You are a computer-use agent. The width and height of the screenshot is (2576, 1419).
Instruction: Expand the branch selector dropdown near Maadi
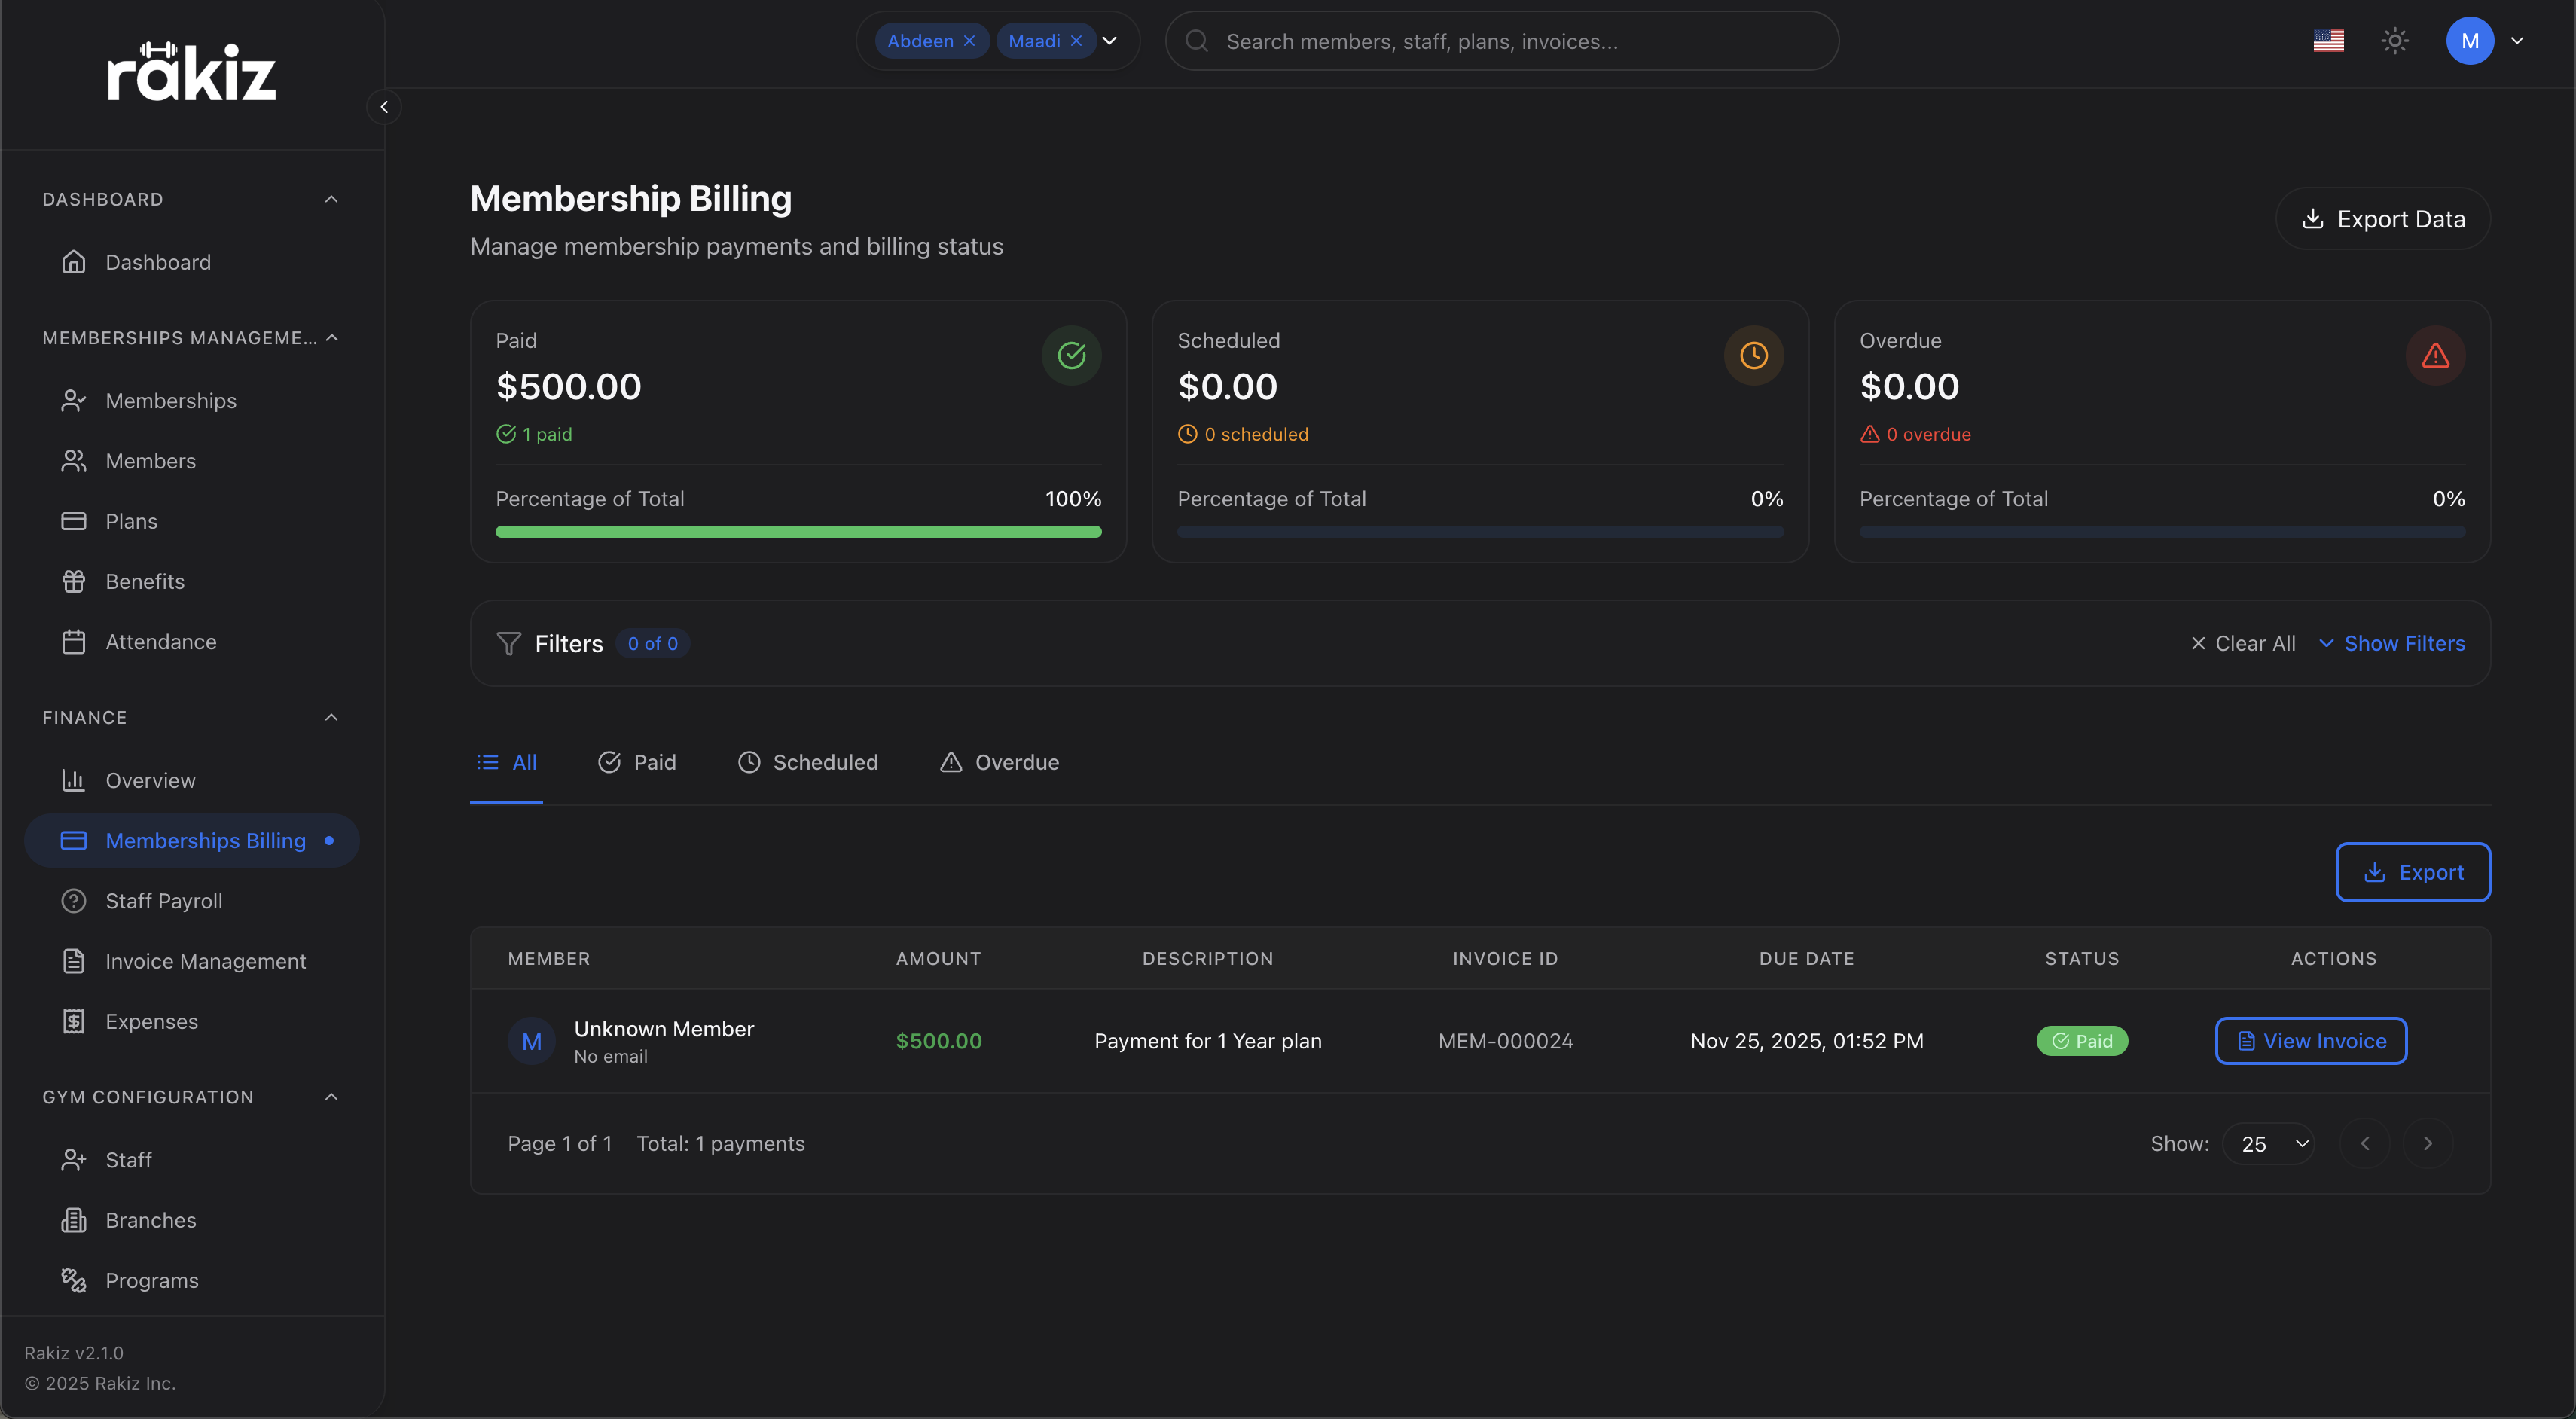coord(1110,41)
